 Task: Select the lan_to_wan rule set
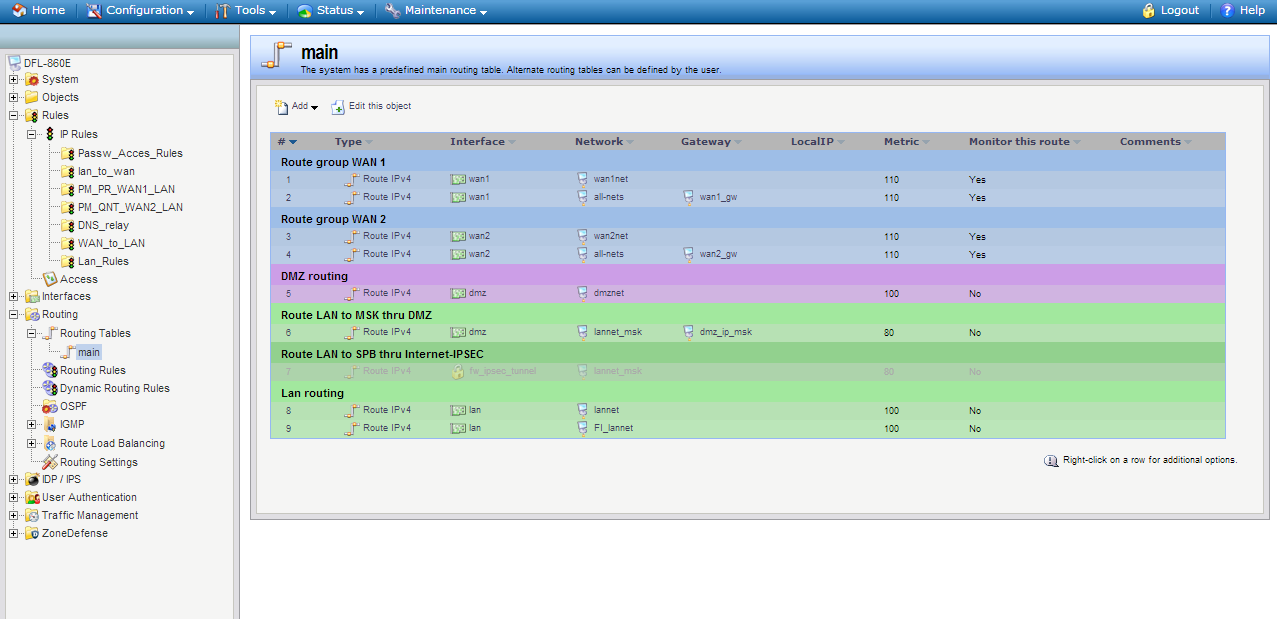point(106,171)
